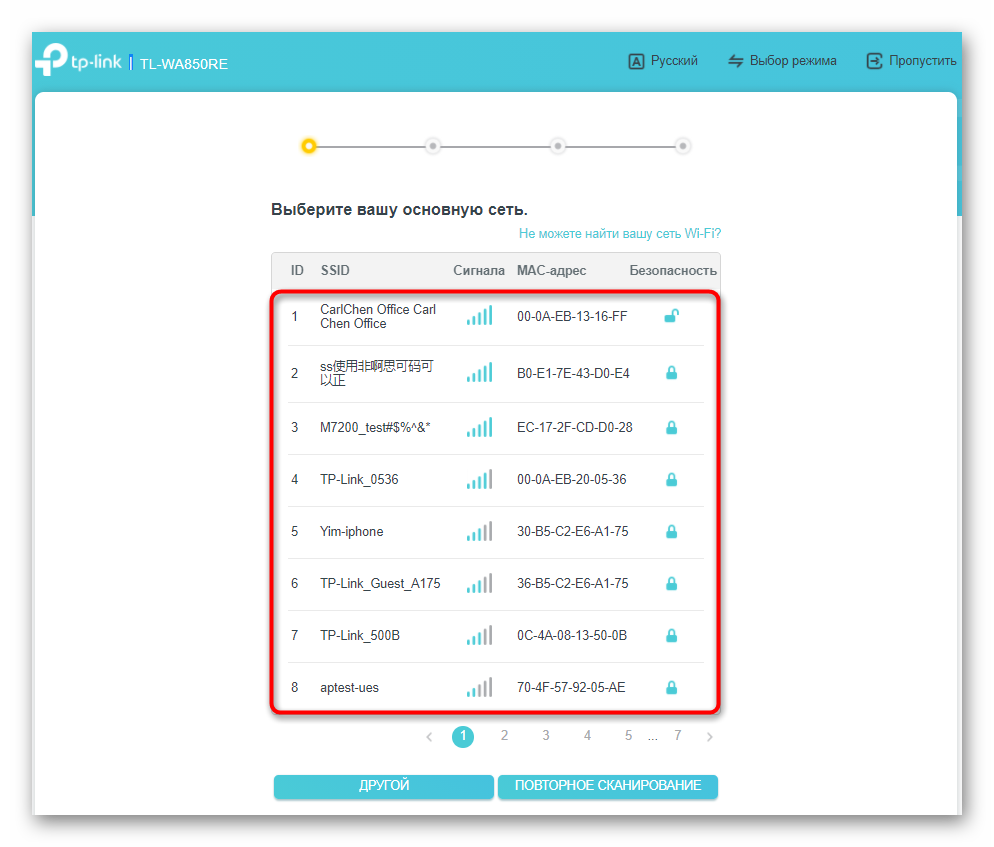The image size is (994, 847).
Task: Go to page 2 of networks
Action: pos(504,735)
